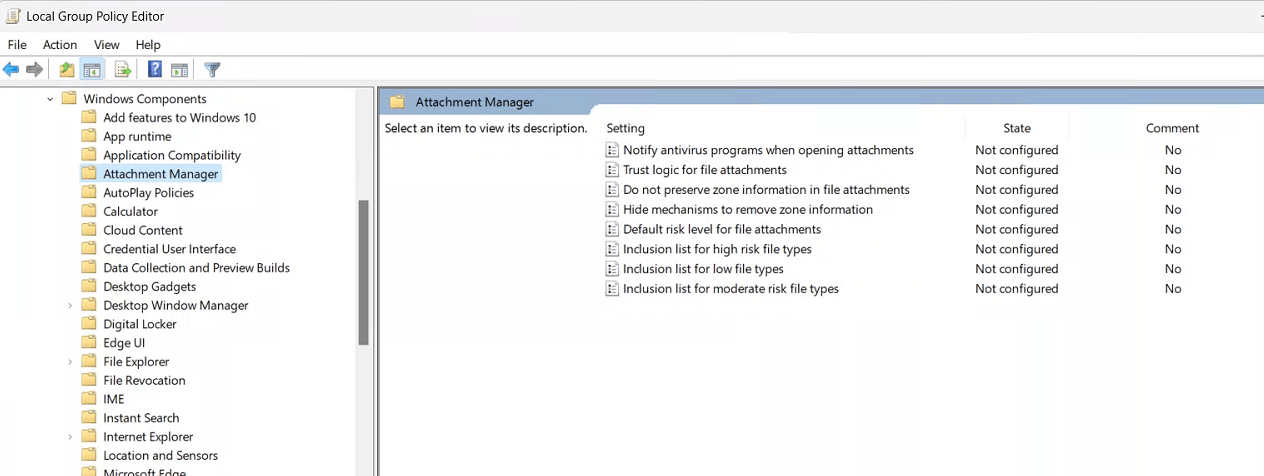Select Desktop Gadgets in the tree

pos(149,287)
